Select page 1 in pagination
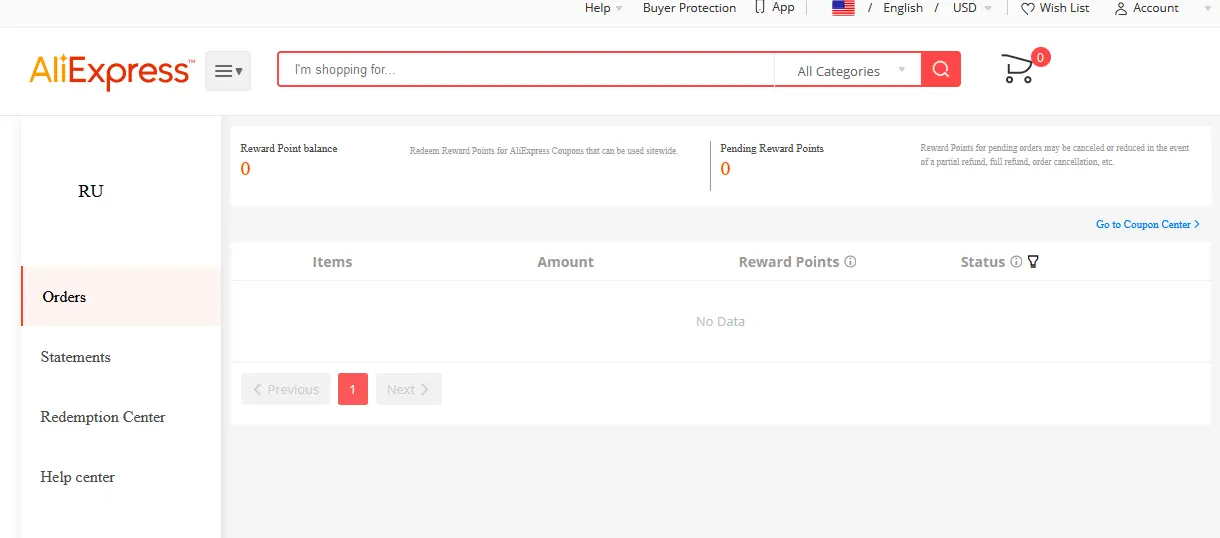1220x538 pixels. 353,389
